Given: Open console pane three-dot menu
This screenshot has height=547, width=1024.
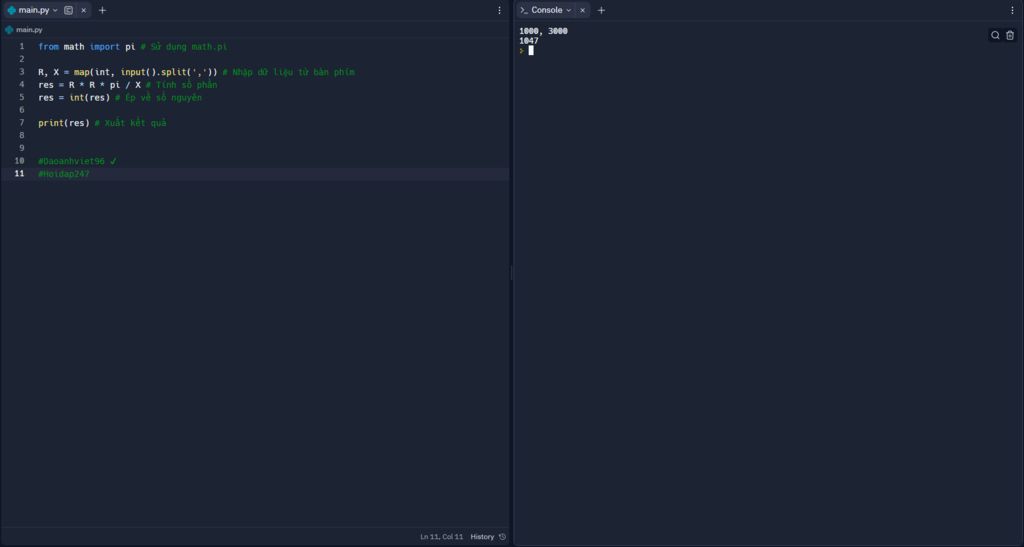Looking at the screenshot, I should [x=1013, y=10].
